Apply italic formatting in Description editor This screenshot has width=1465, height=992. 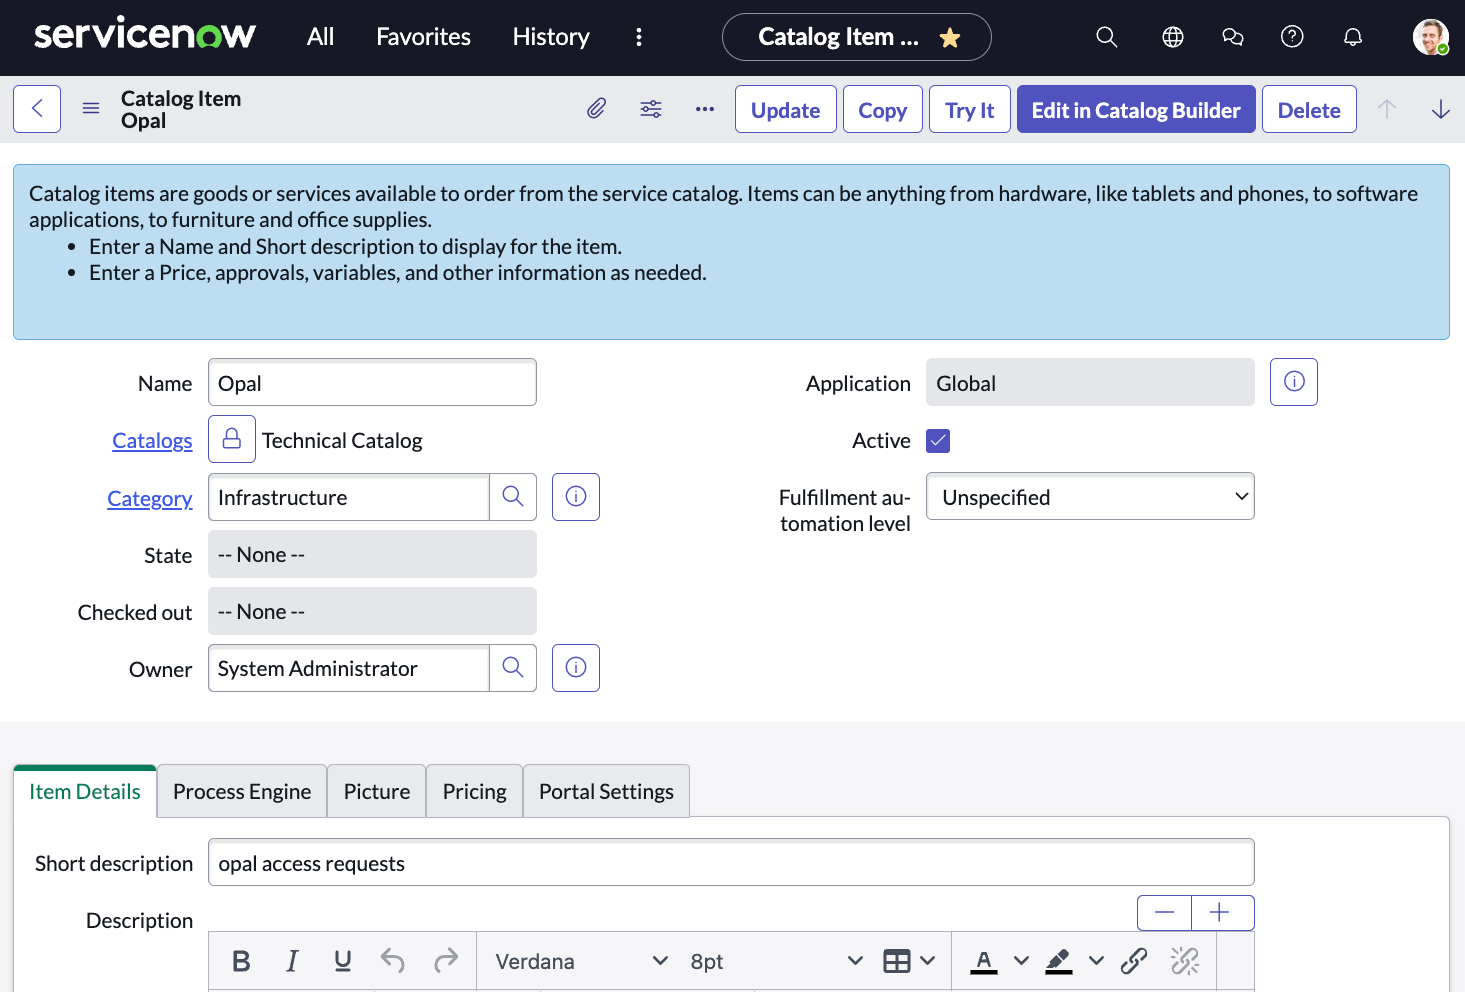coord(292,961)
